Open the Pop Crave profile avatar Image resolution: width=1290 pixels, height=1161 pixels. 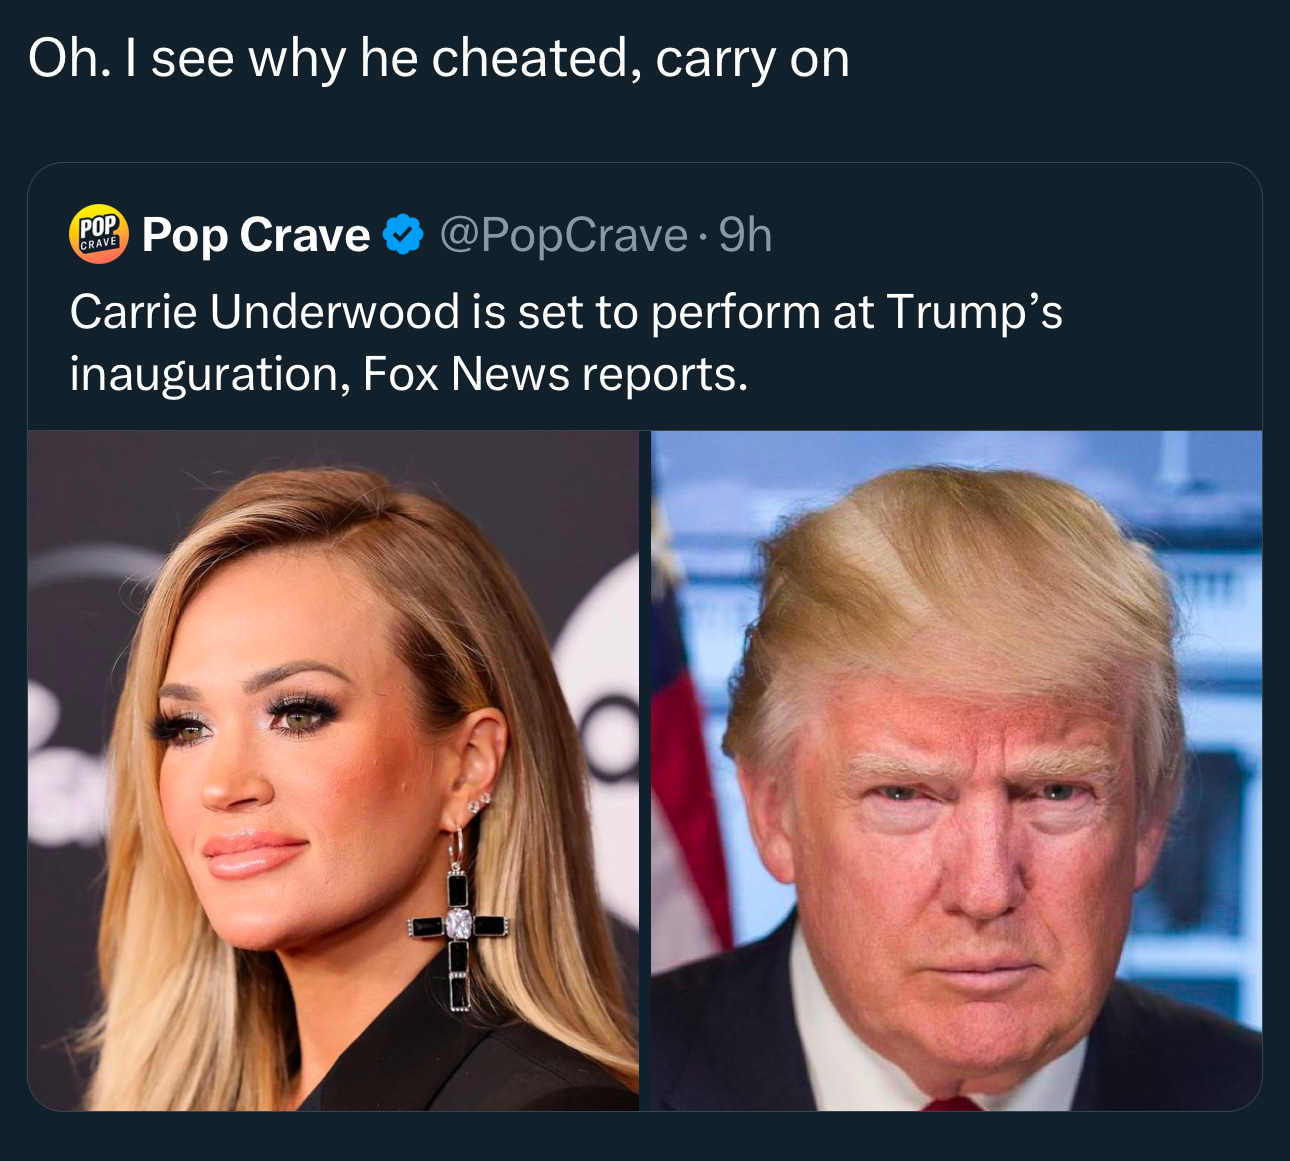coord(98,234)
